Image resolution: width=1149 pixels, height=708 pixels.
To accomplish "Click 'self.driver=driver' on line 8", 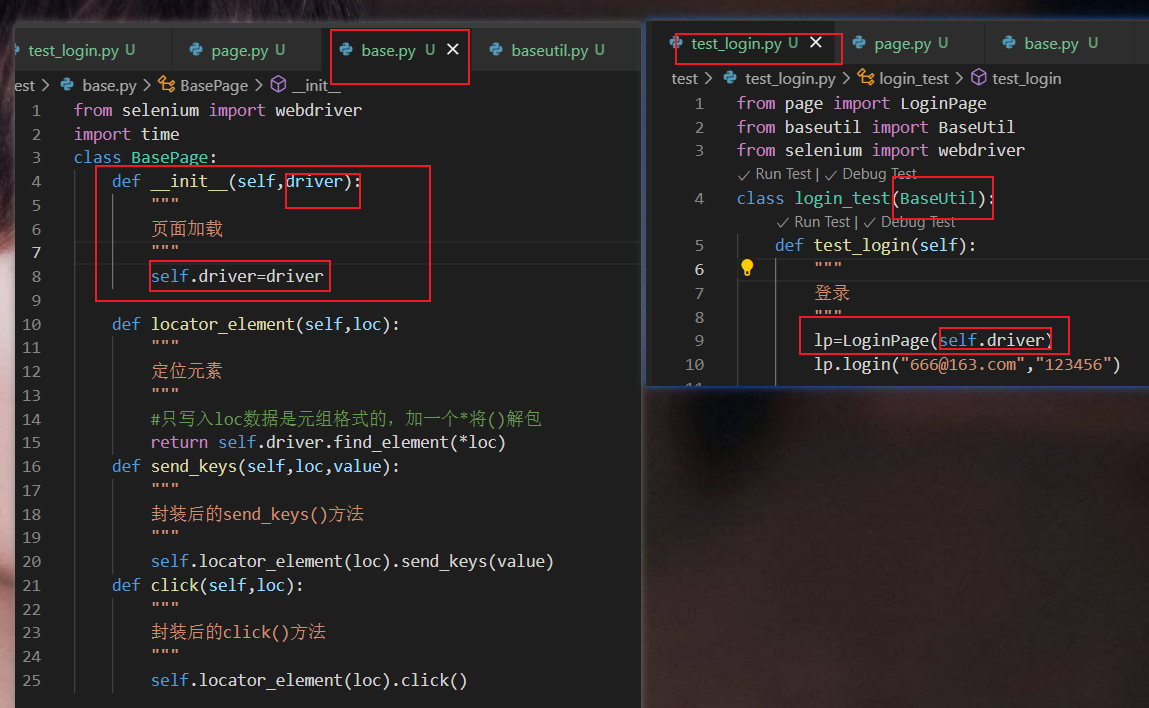I will 237,276.
